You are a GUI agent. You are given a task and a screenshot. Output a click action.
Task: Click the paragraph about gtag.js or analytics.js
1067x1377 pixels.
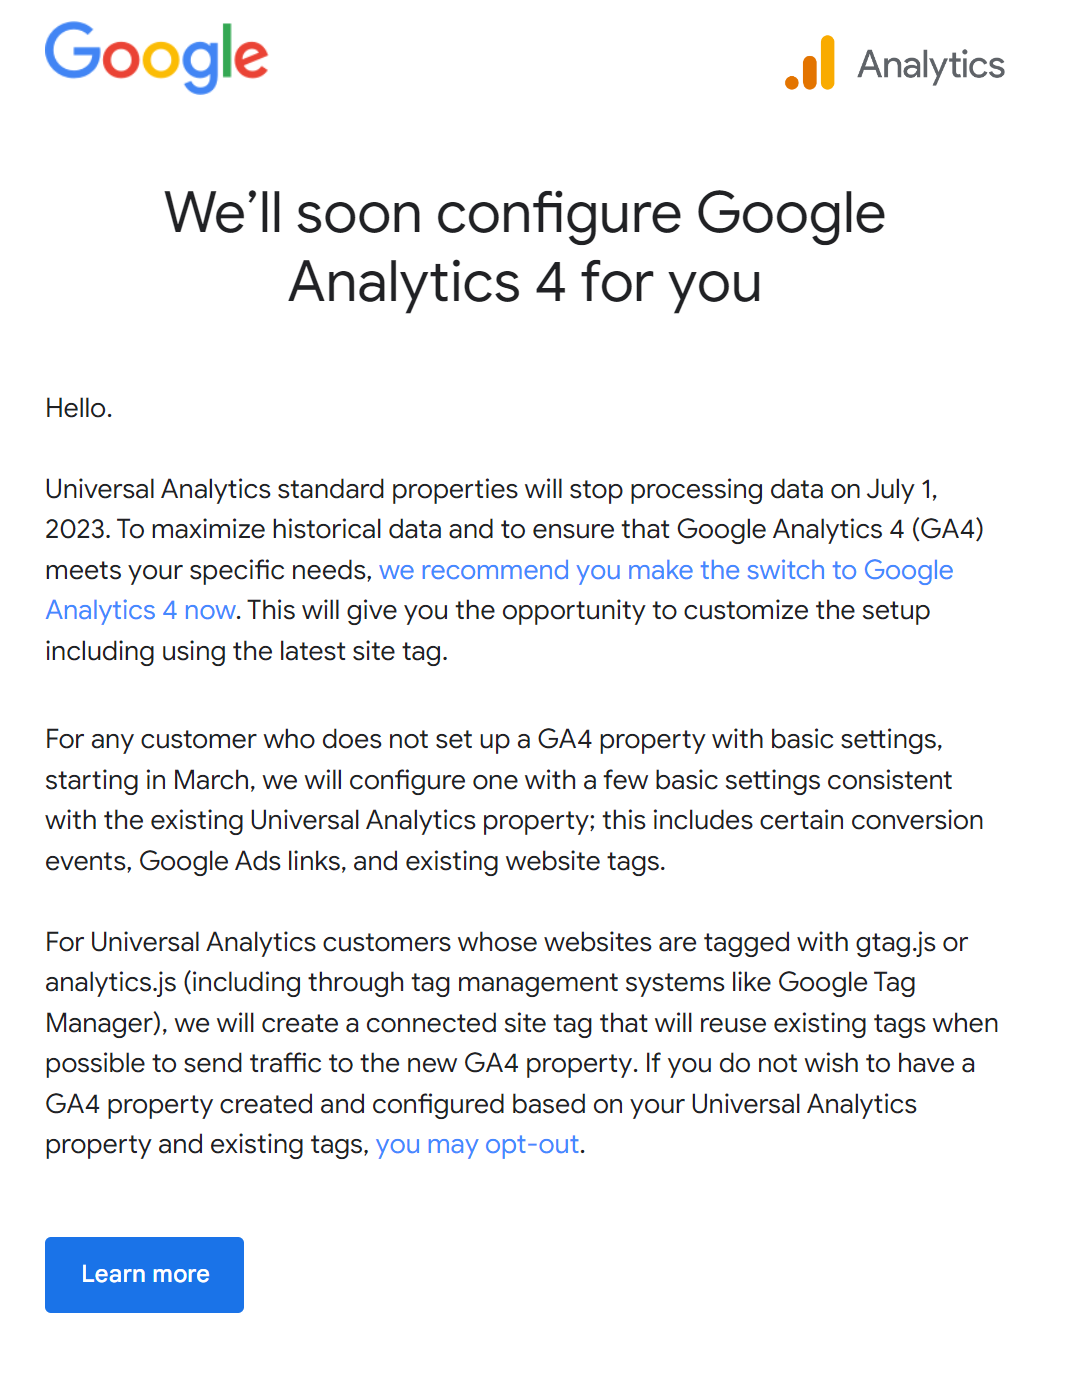click(x=522, y=1043)
